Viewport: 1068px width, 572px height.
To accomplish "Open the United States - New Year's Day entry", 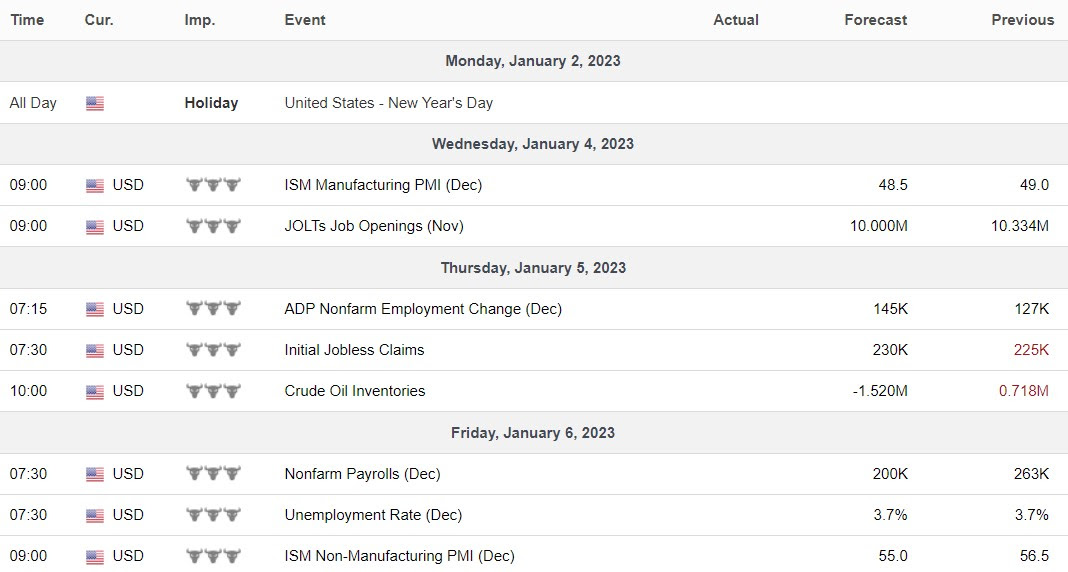I will [388, 103].
